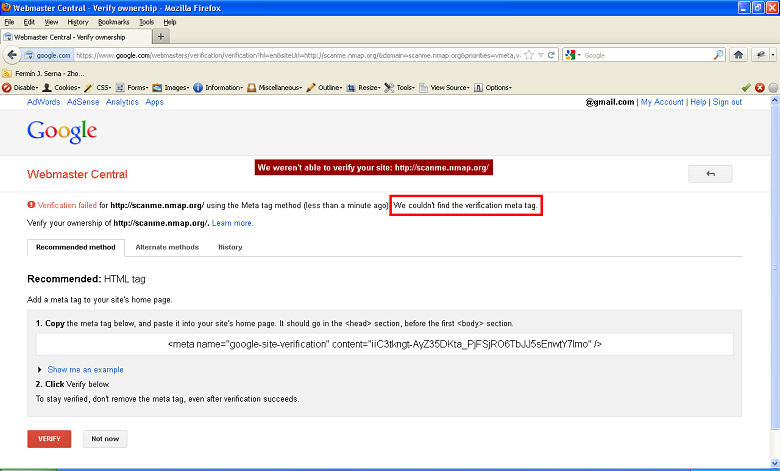Click the red X error icon
This screenshot has width=780, height=471.
pyautogui.click(x=760, y=88)
